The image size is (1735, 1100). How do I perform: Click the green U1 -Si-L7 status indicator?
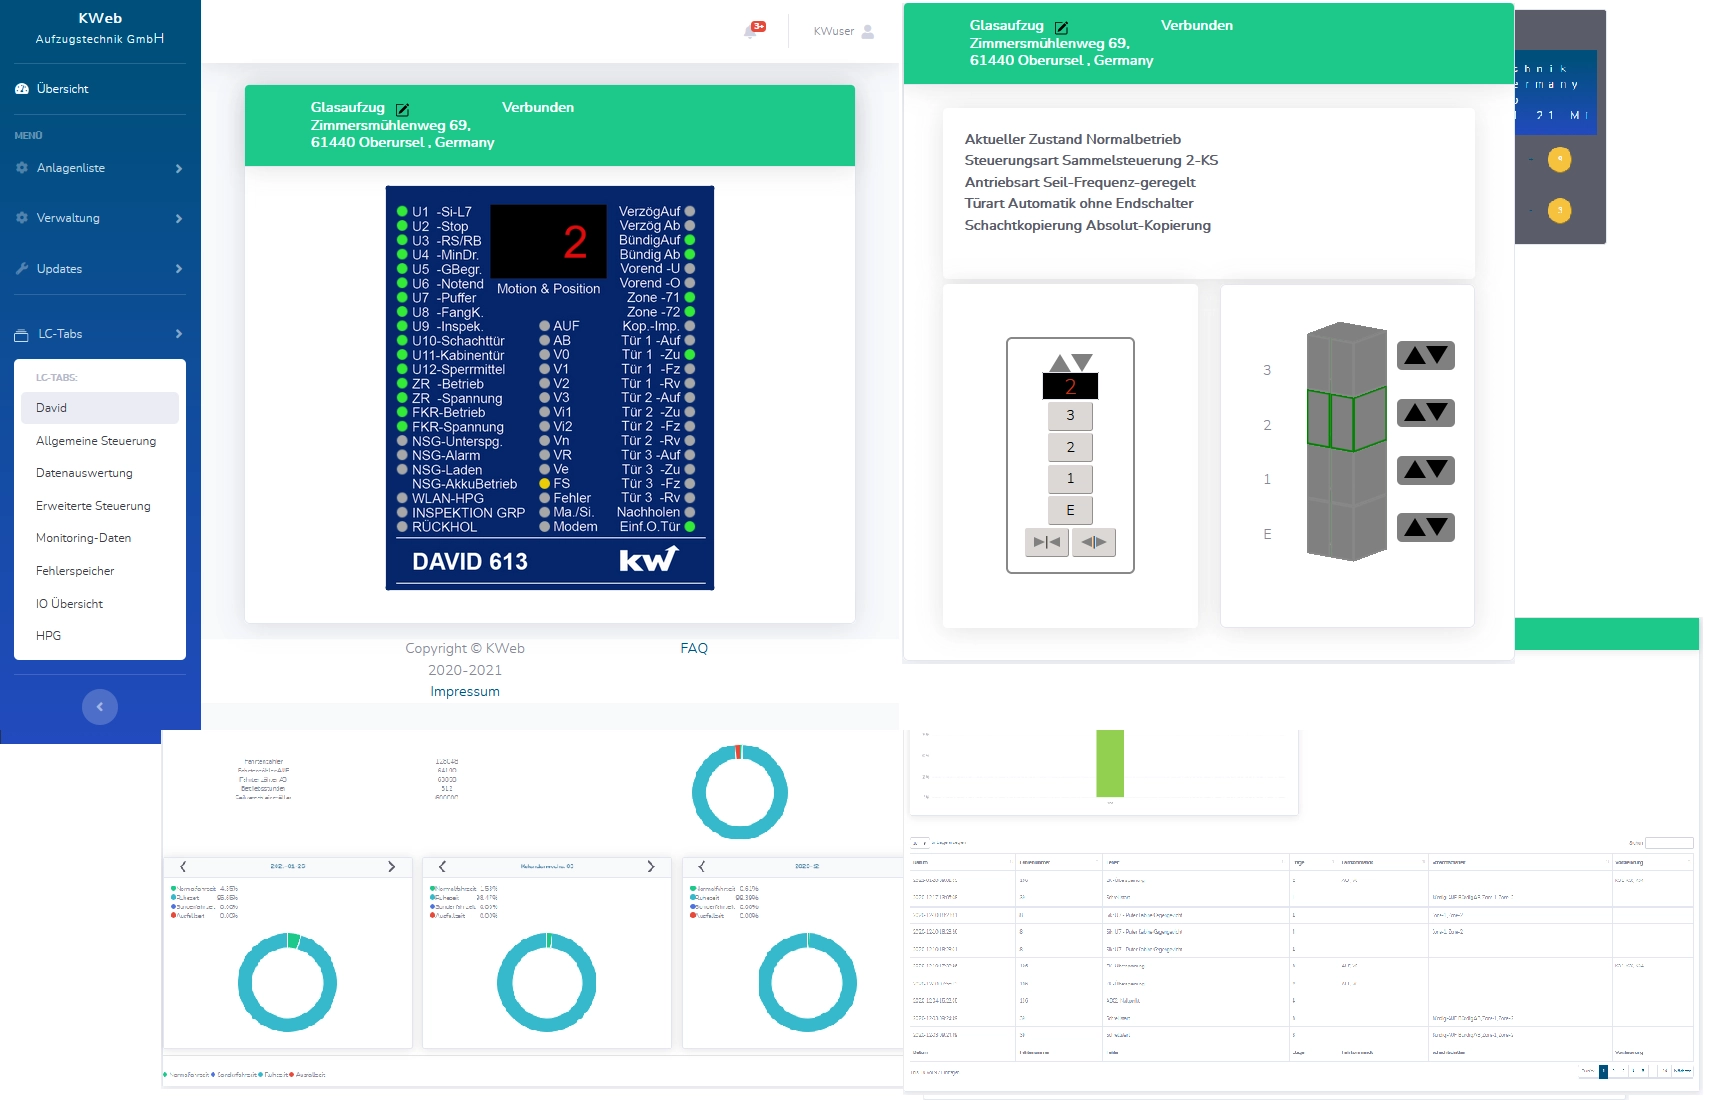(x=402, y=212)
